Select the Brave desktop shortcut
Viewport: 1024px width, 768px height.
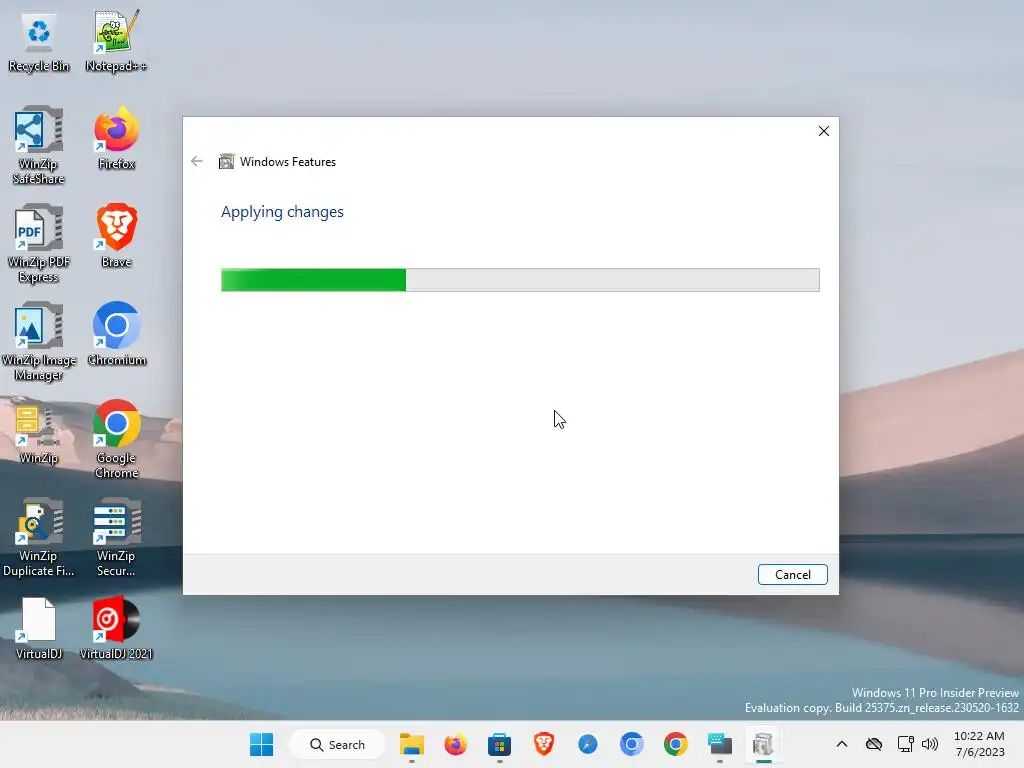[x=116, y=236]
